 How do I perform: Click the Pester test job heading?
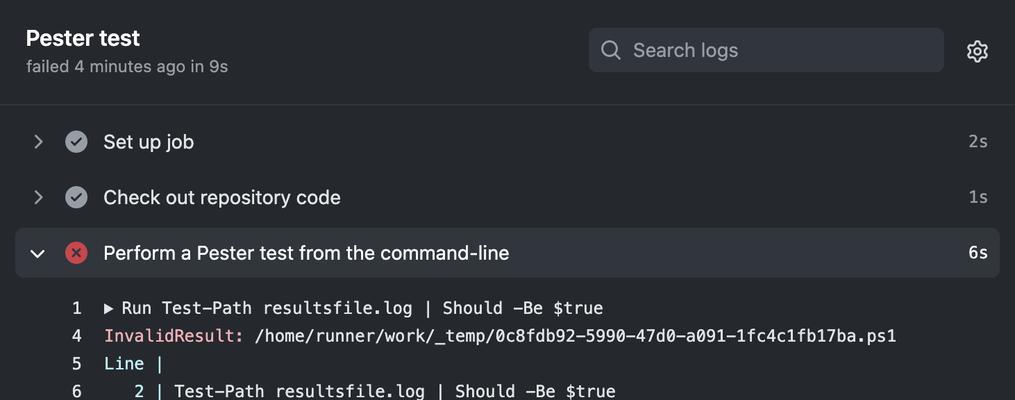point(83,38)
